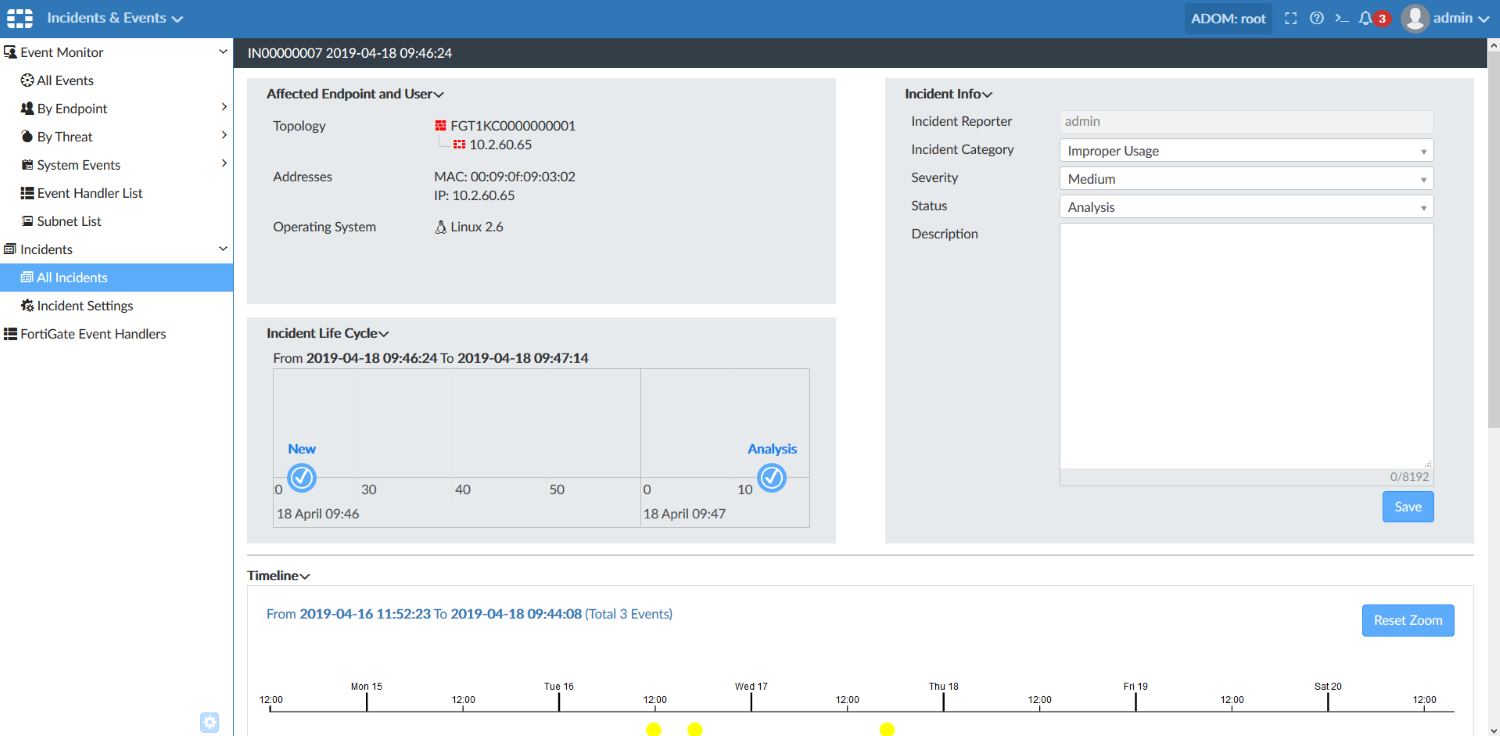Viewport: 1500px width, 736px height.
Task: Open the Severity dropdown set to Medium
Action: click(x=1246, y=179)
